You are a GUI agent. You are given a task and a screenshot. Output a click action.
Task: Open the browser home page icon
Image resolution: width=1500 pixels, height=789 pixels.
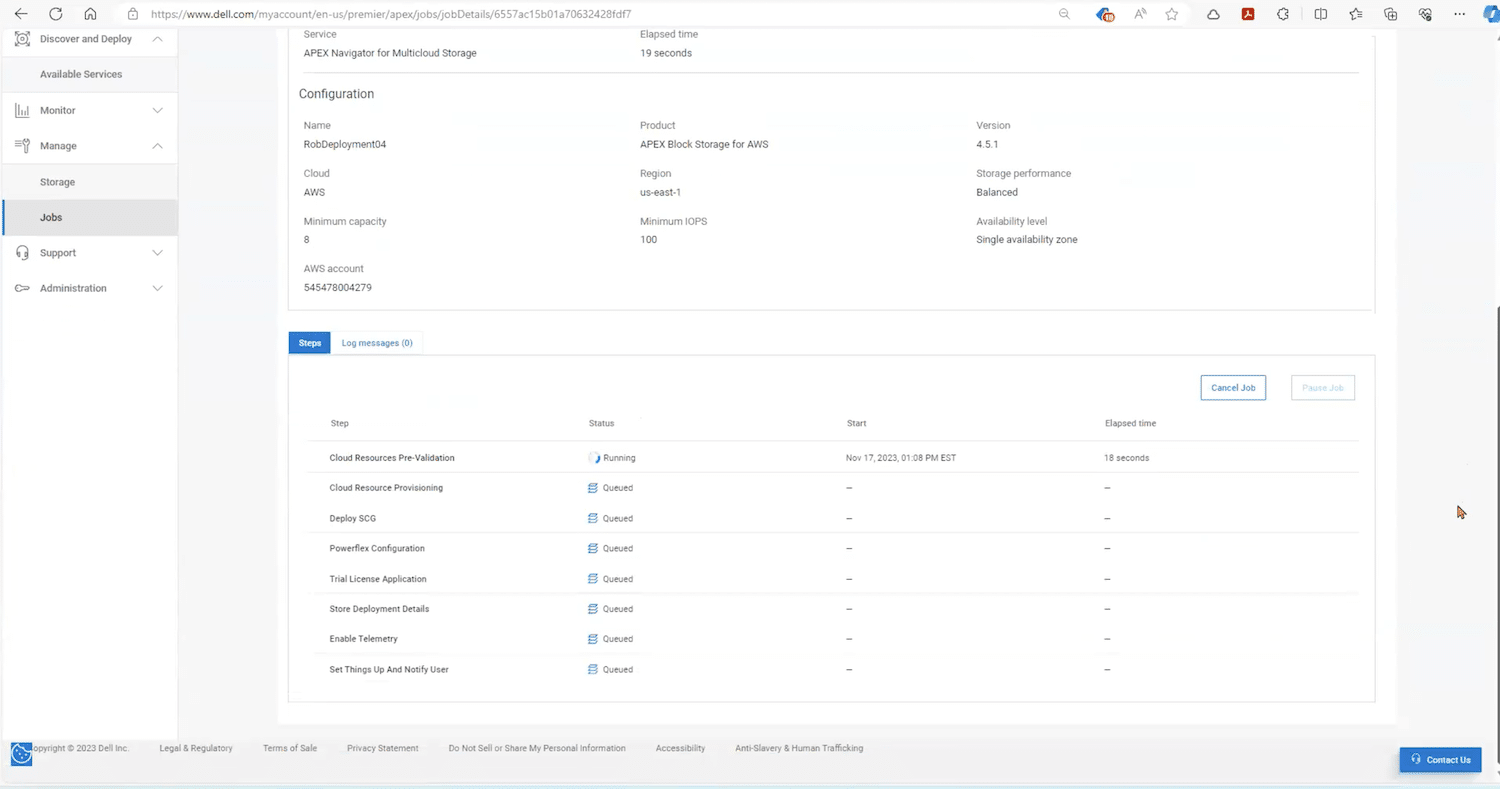pos(91,14)
